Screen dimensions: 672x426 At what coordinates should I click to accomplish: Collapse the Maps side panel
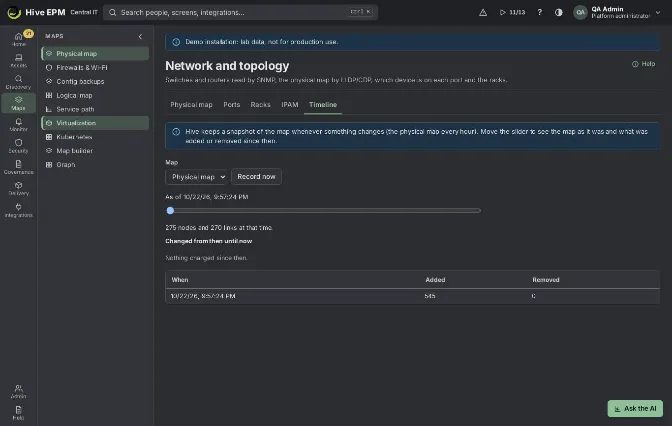pos(140,36)
